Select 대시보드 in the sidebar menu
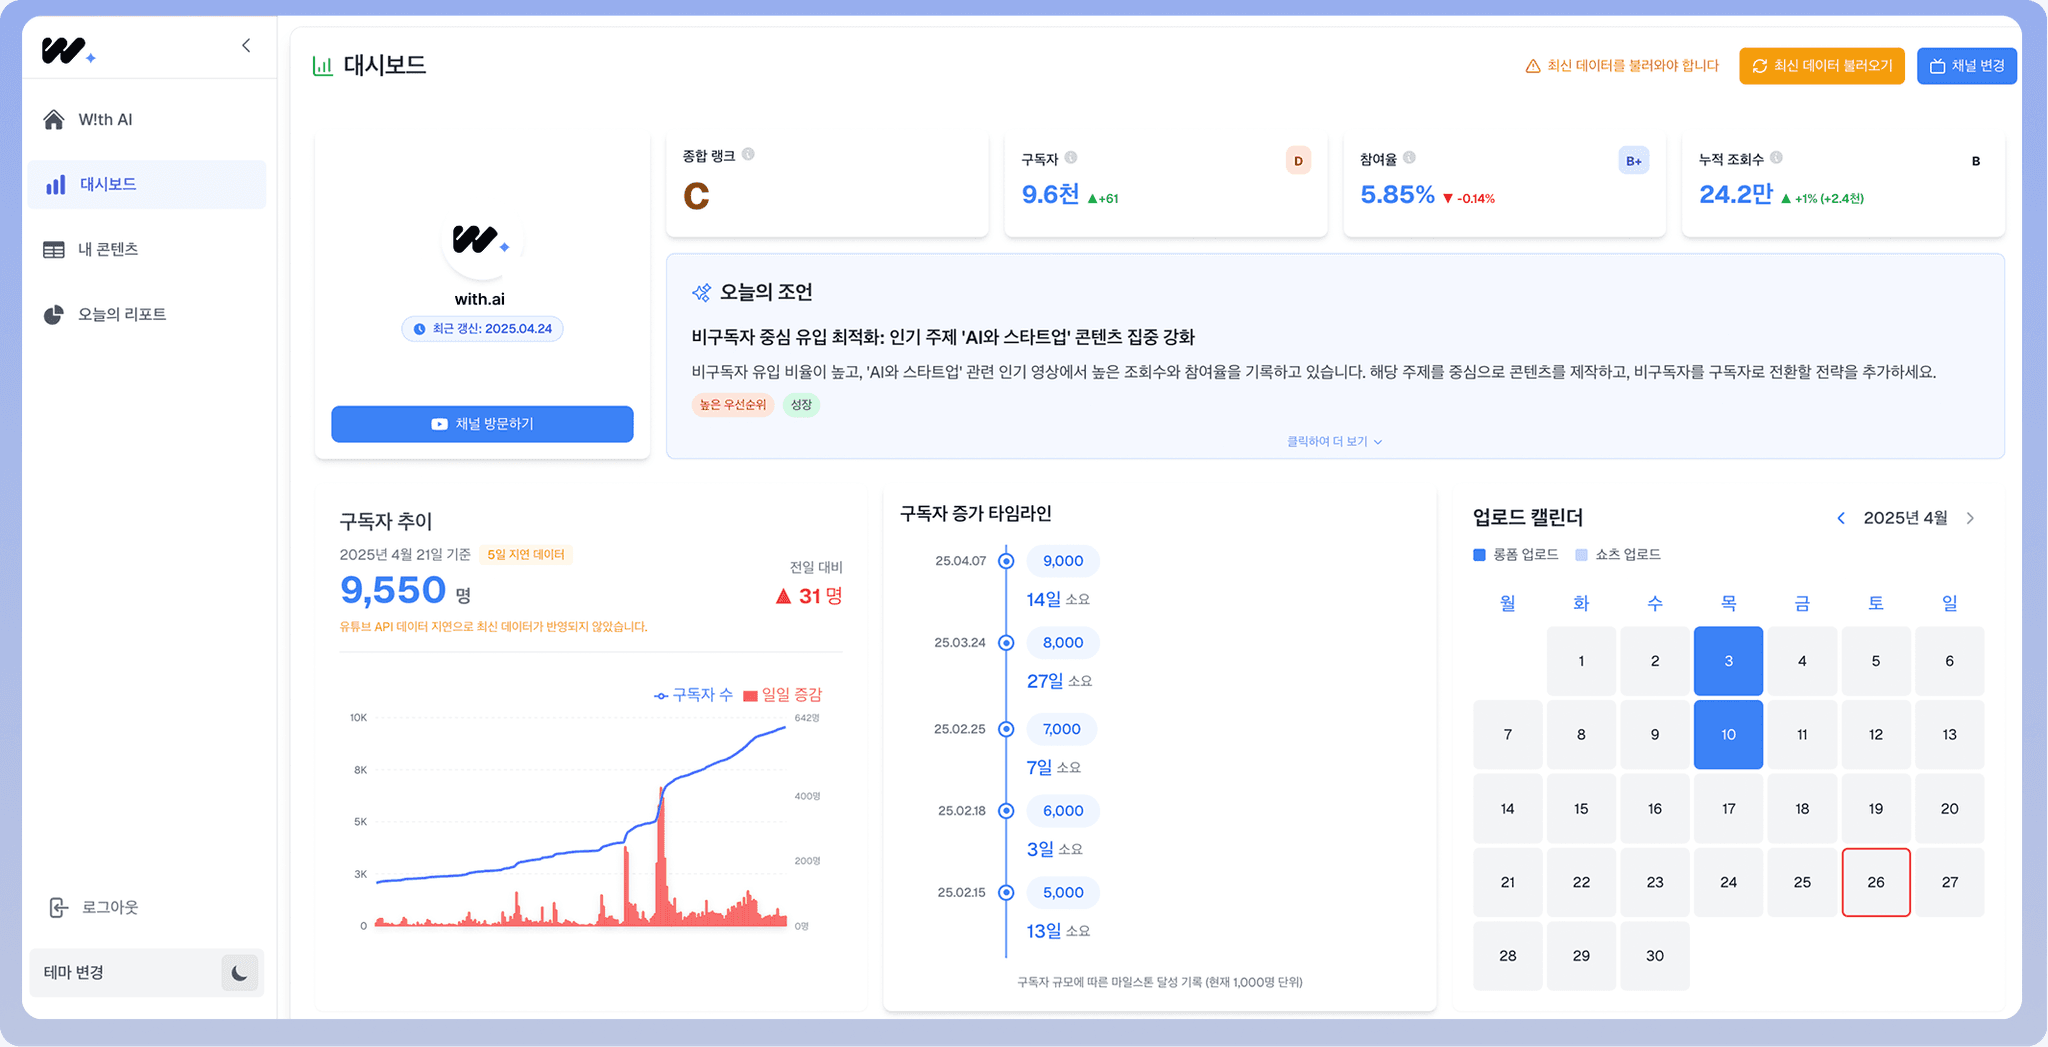Screen dimensions: 2048x1047 (147, 185)
